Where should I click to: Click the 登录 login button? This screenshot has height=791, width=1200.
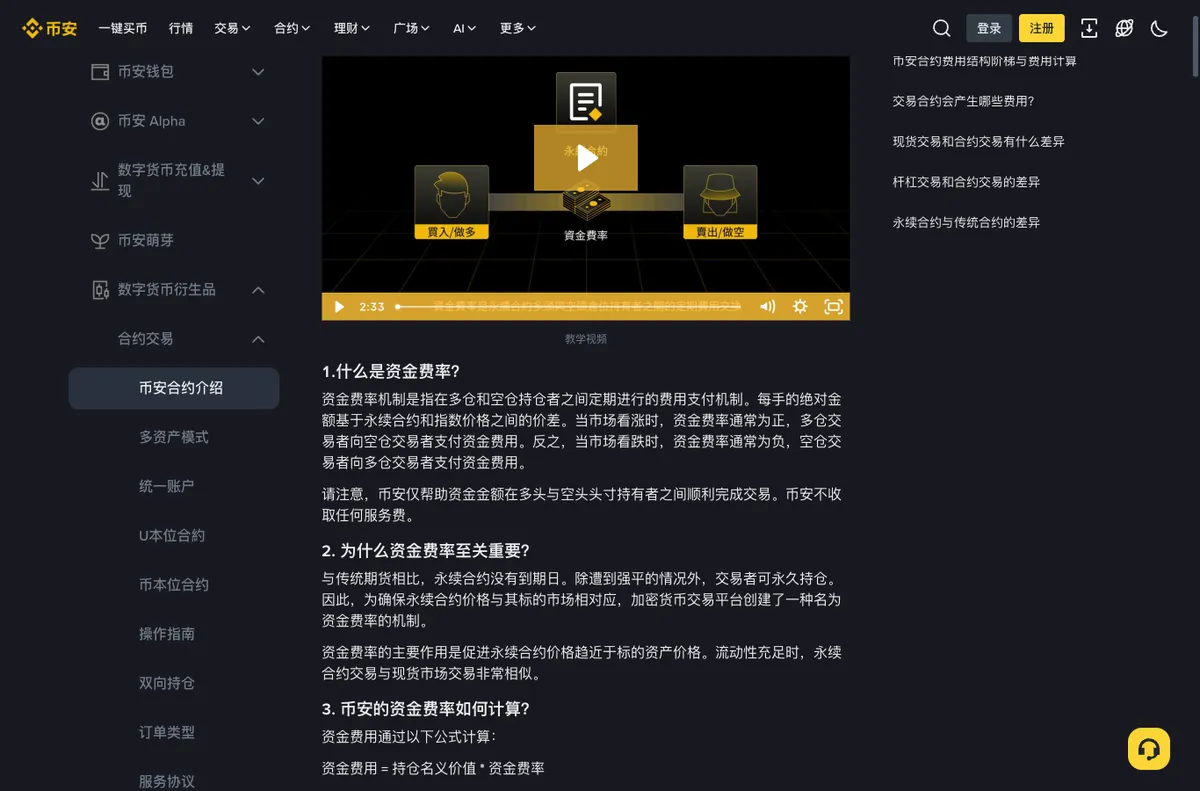click(x=989, y=28)
